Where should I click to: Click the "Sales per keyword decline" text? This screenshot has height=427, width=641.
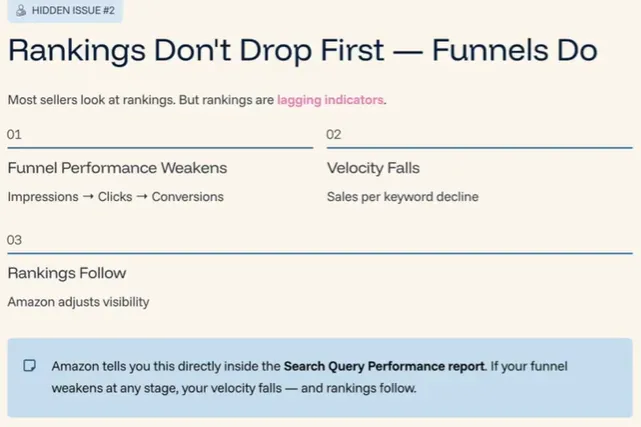(402, 197)
